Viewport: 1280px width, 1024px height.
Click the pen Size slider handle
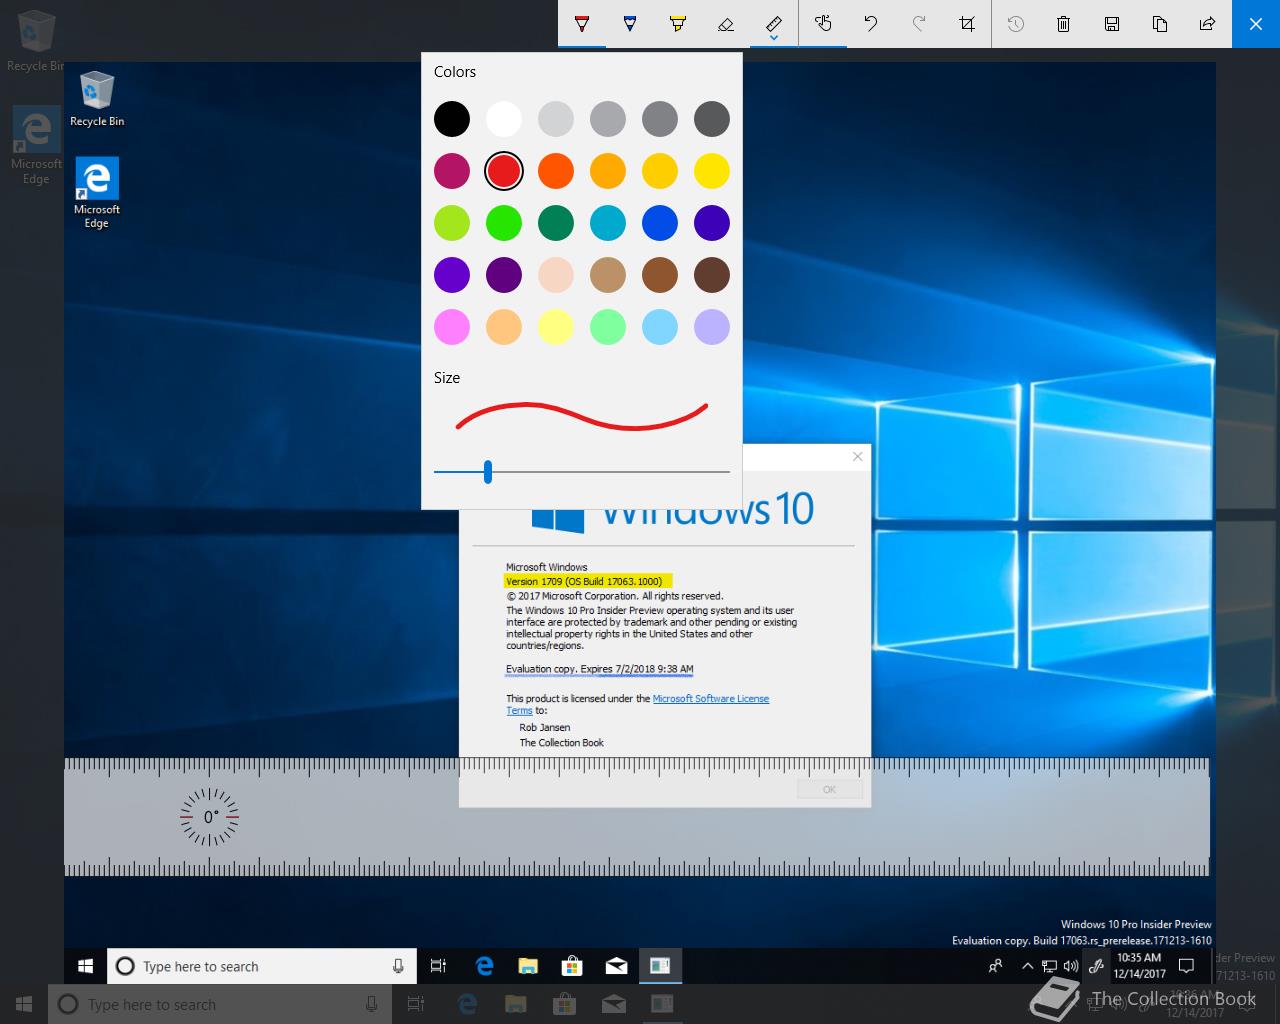(488, 472)
